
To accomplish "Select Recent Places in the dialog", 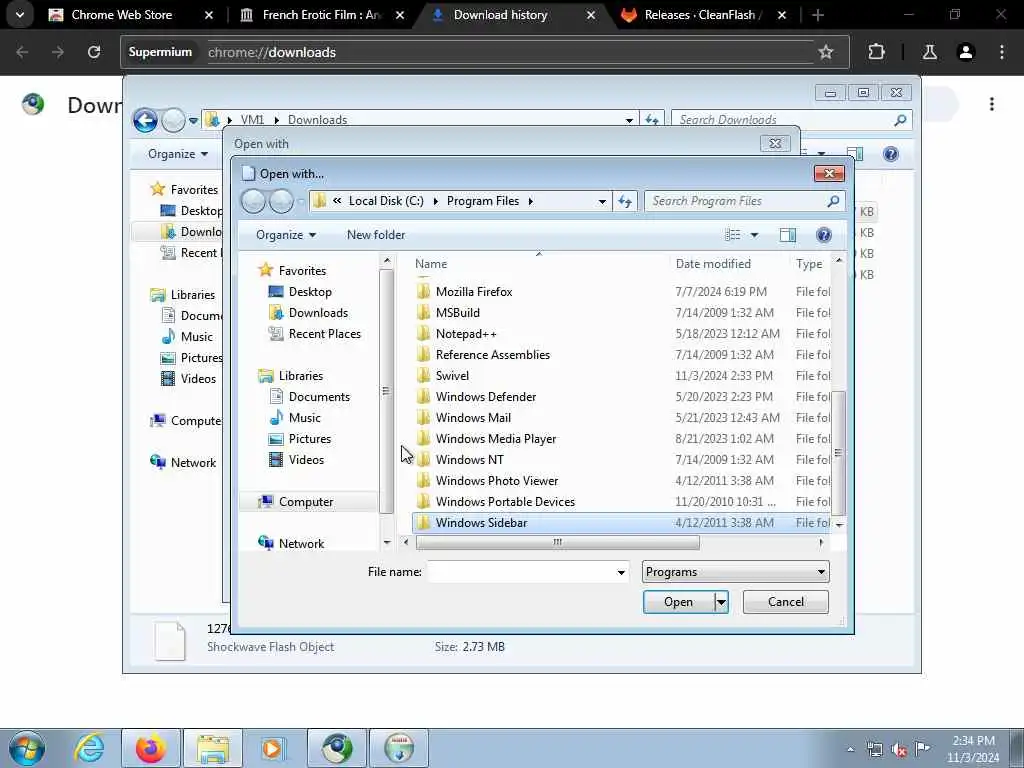I will [325, 334].
